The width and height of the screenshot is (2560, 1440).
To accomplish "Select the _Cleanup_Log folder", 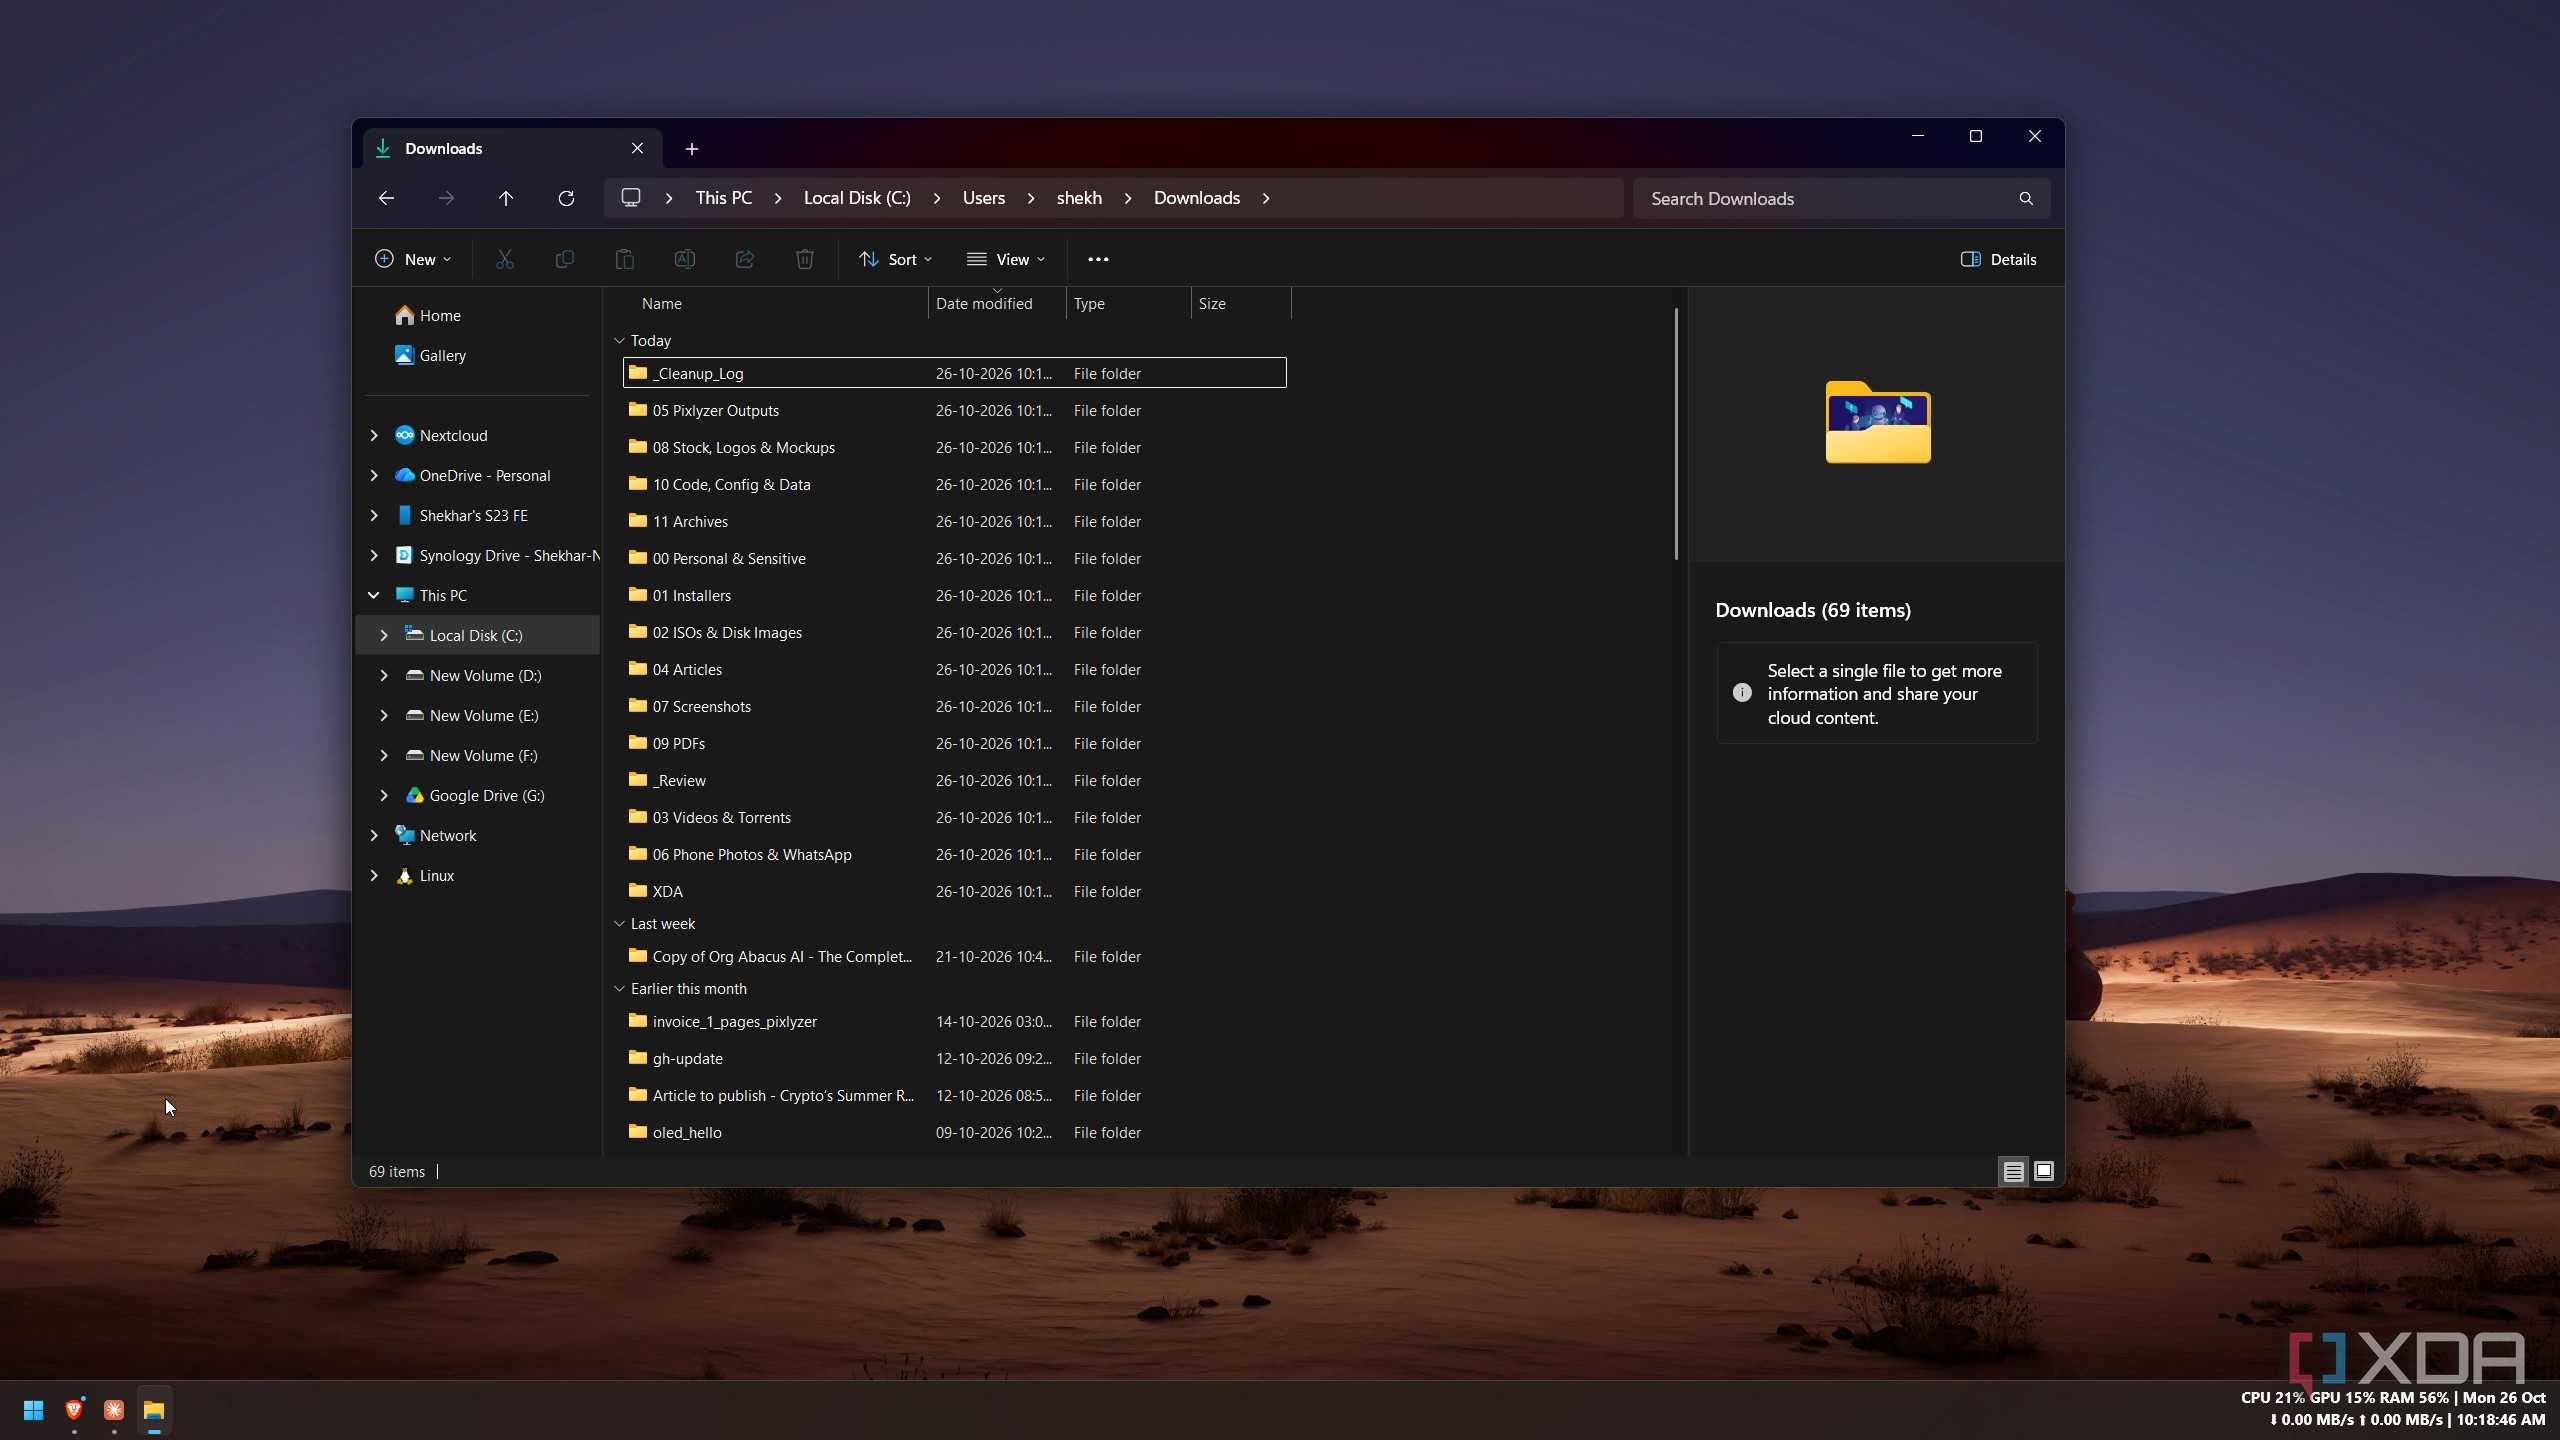I will coord(955,373).
